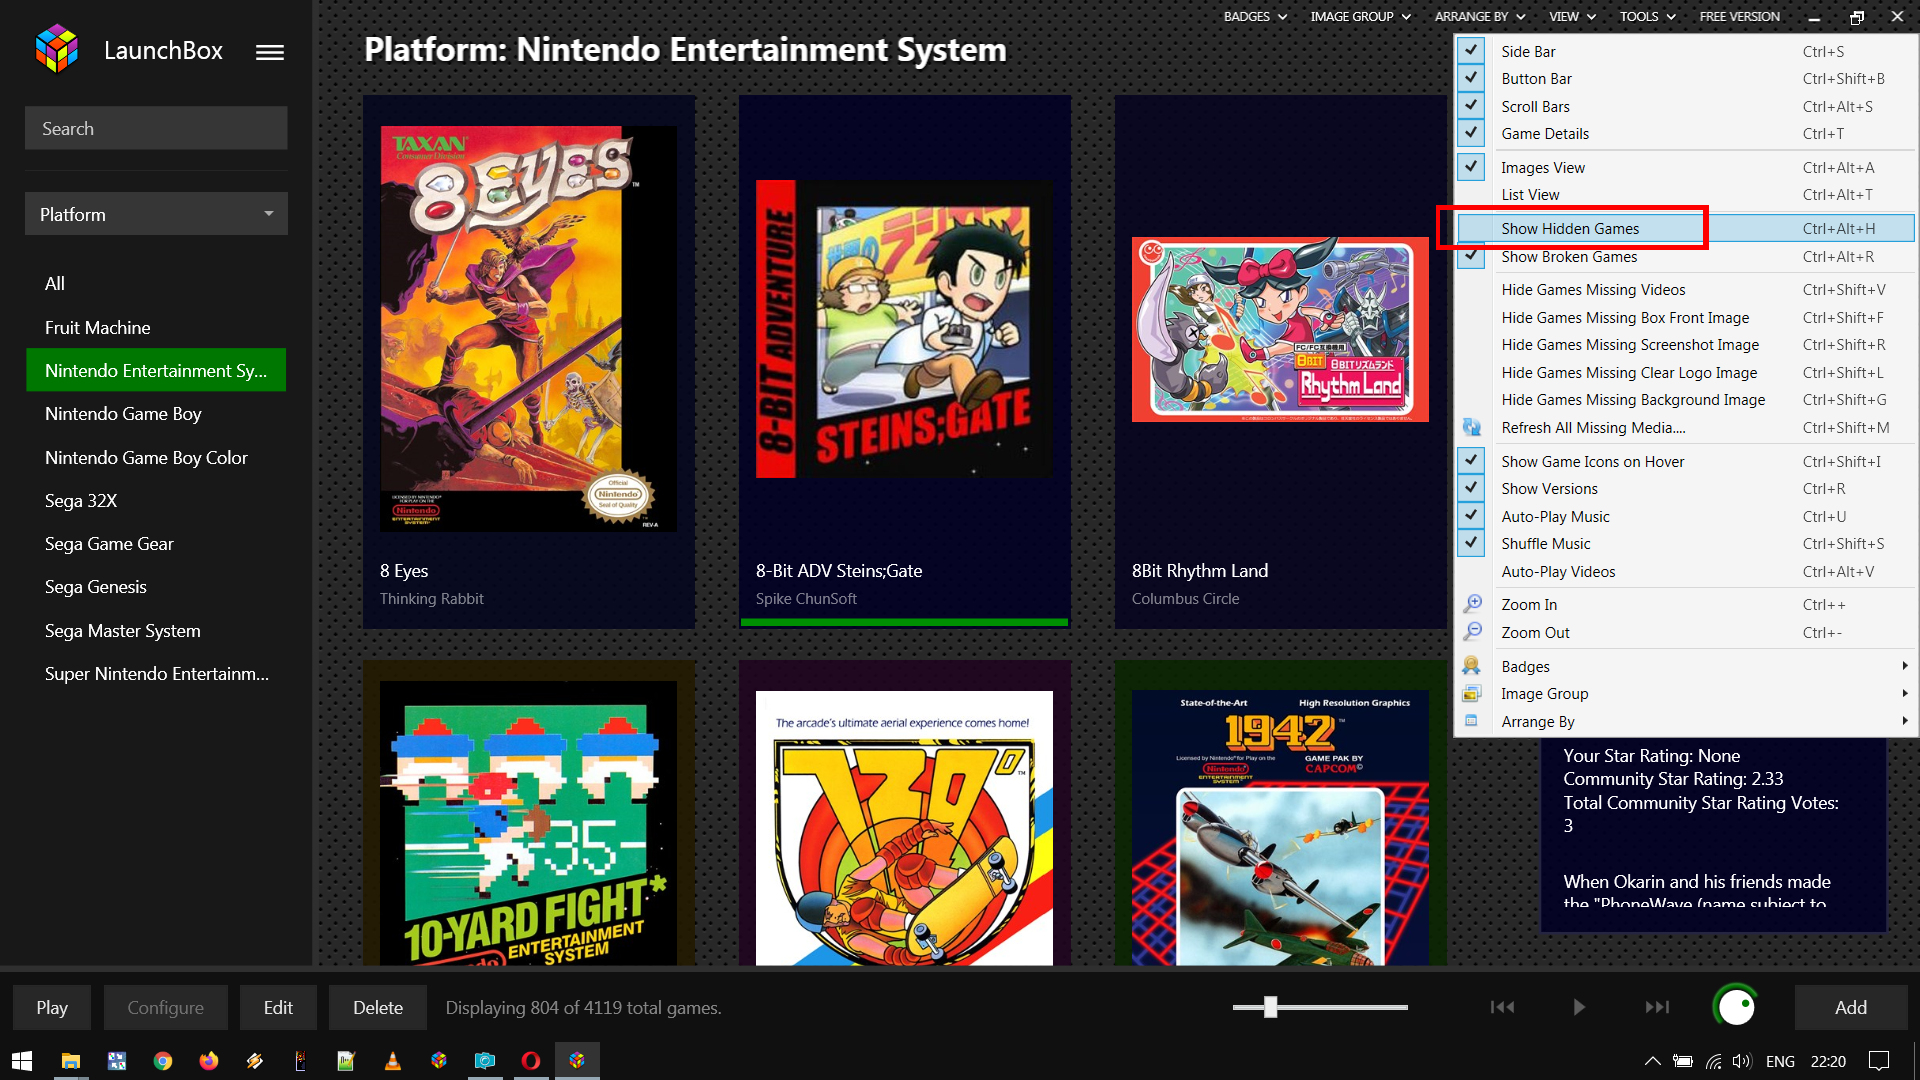This screenshot has width=1920, height=1080.
Task: Expand Image Group submenu in View menu
Action: [x=1685, y=694]
